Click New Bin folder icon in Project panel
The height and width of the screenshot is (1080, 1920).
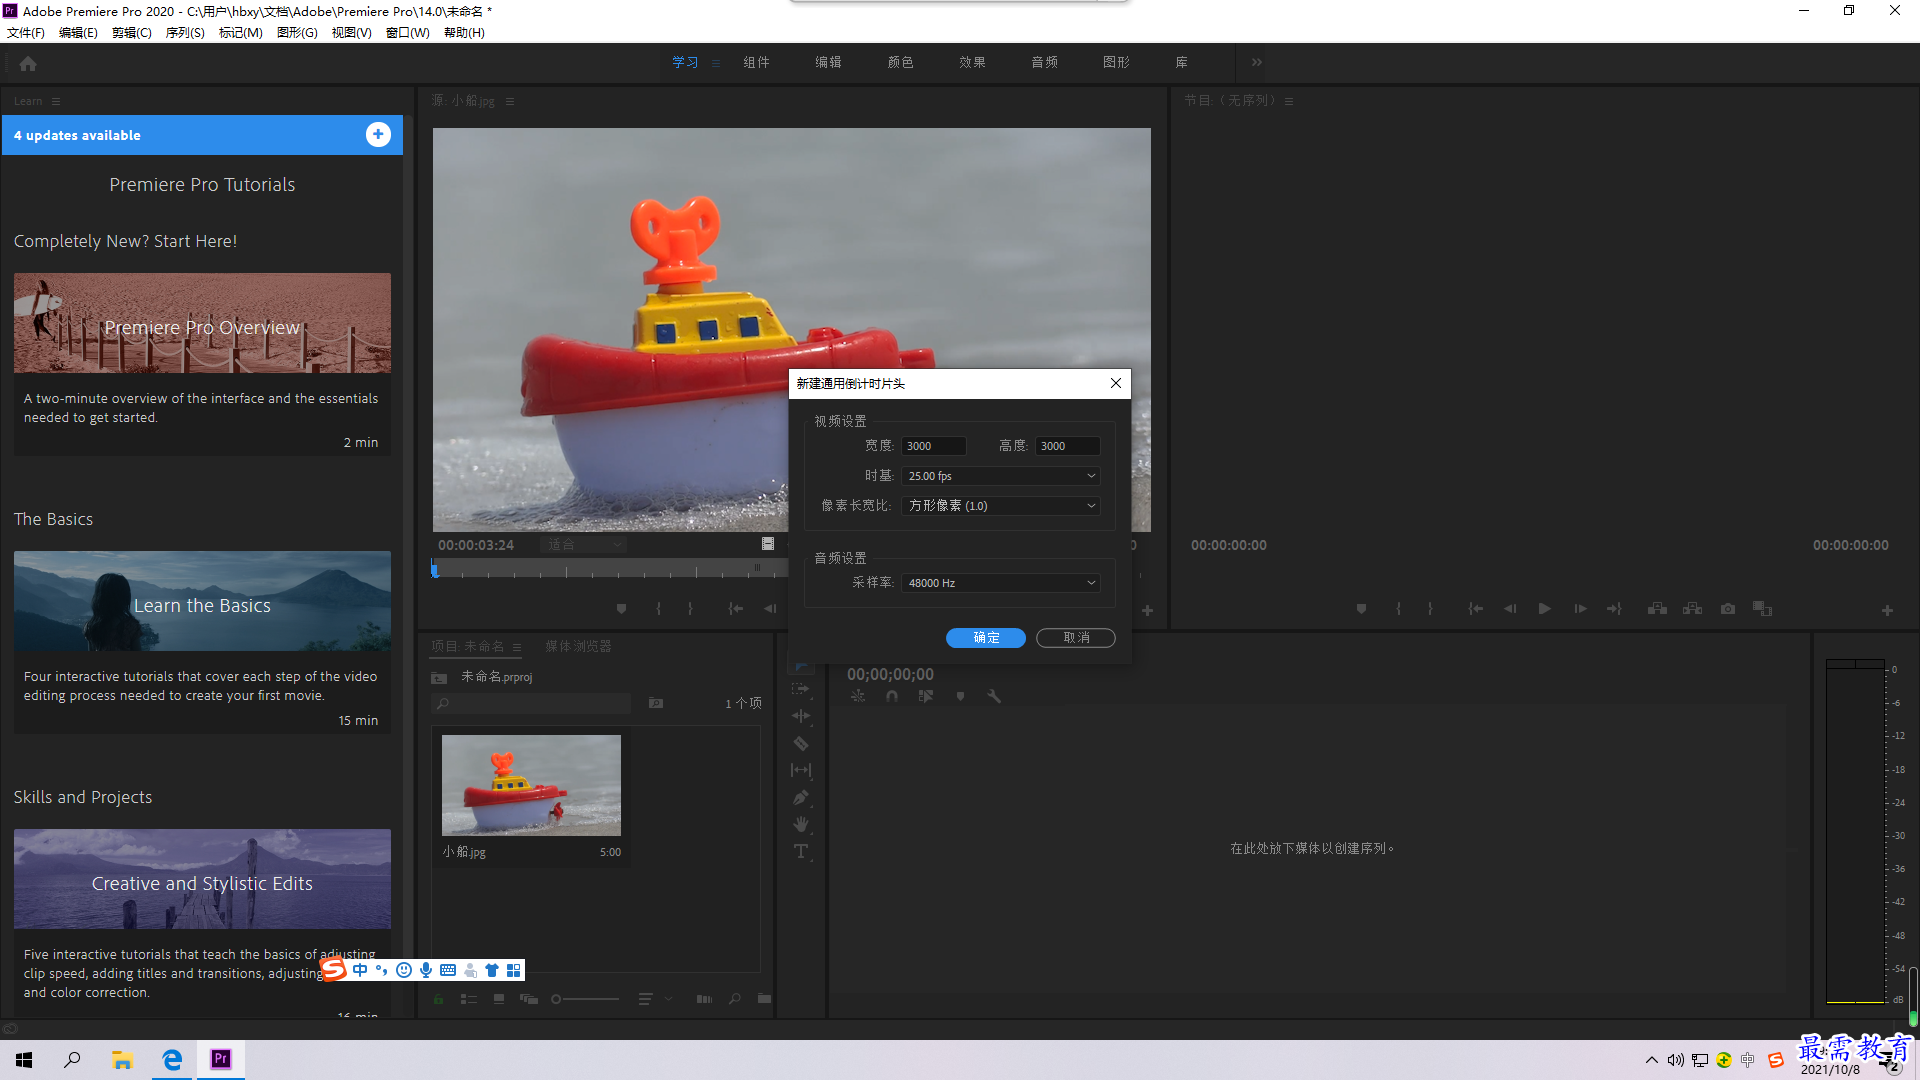[764, 998]
